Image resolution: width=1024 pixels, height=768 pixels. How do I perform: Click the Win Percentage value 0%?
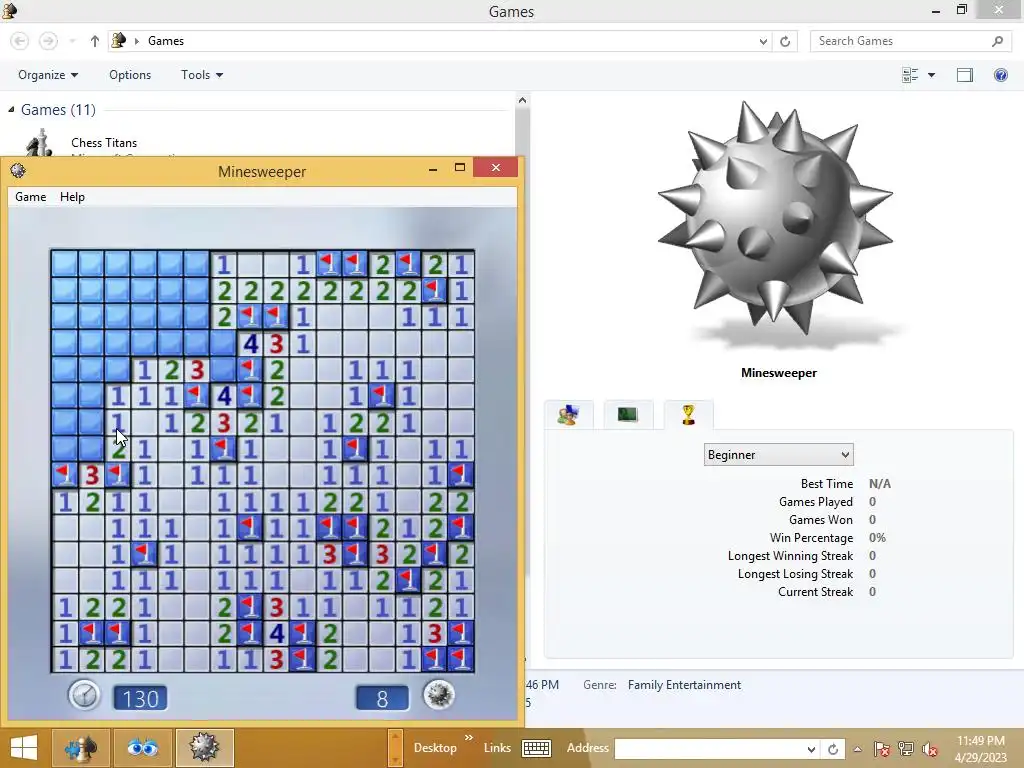coord(877,538)
